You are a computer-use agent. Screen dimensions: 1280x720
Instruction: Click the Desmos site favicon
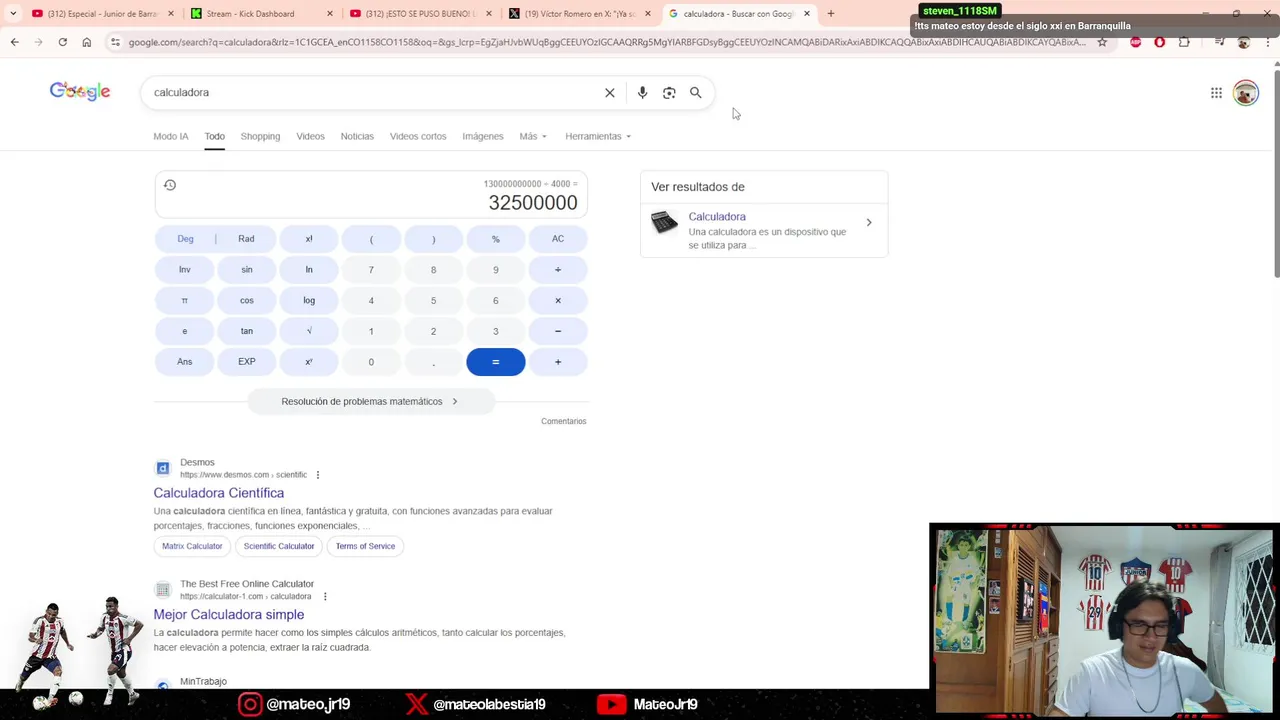[x=163, y=468]
